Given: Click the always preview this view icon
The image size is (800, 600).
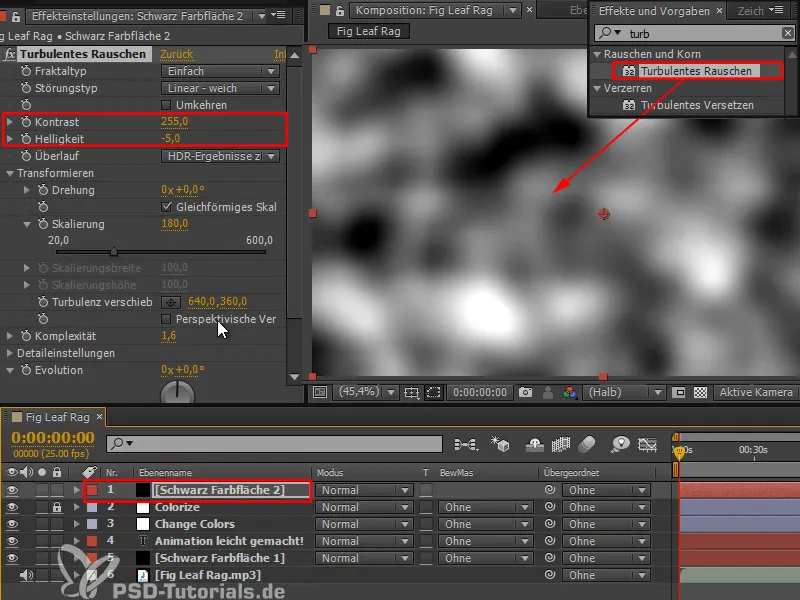Looking at the screenshot, I should click(x=320, y=392).
